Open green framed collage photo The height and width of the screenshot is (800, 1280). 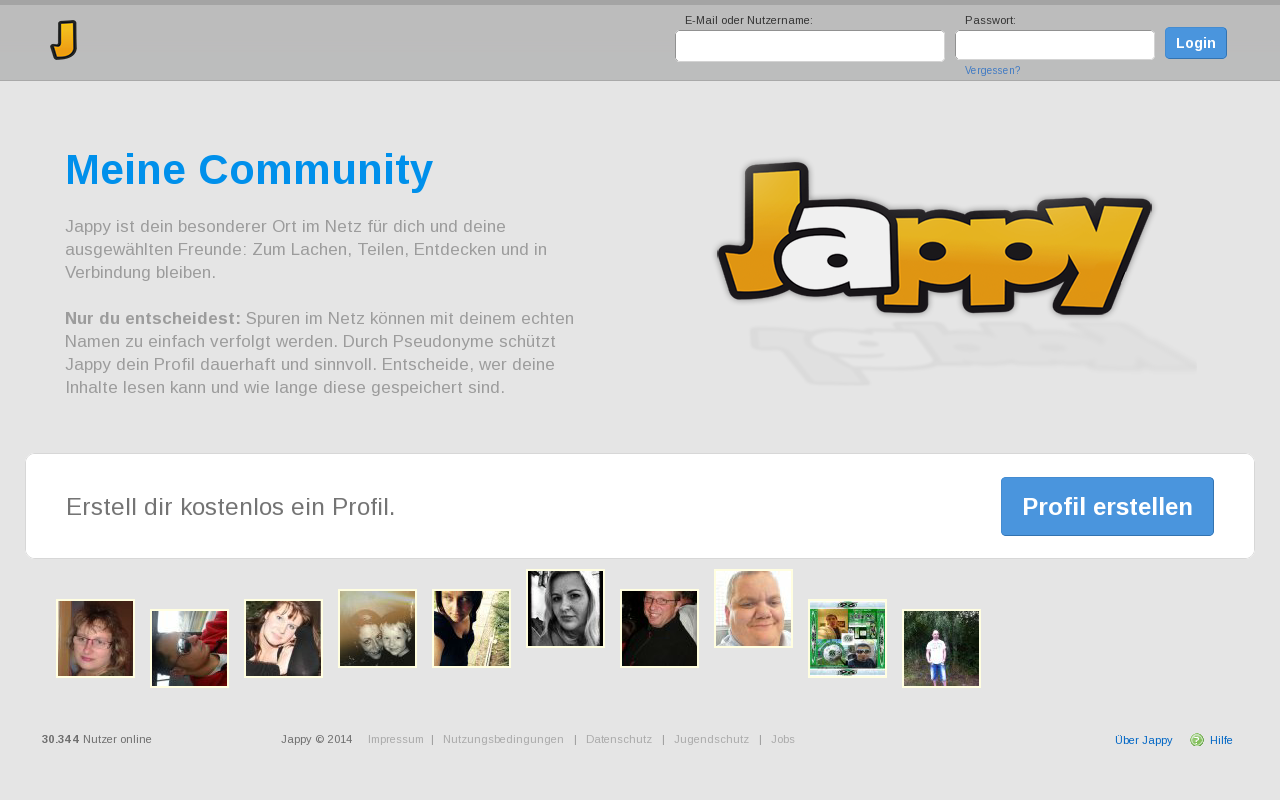point(848,639)
